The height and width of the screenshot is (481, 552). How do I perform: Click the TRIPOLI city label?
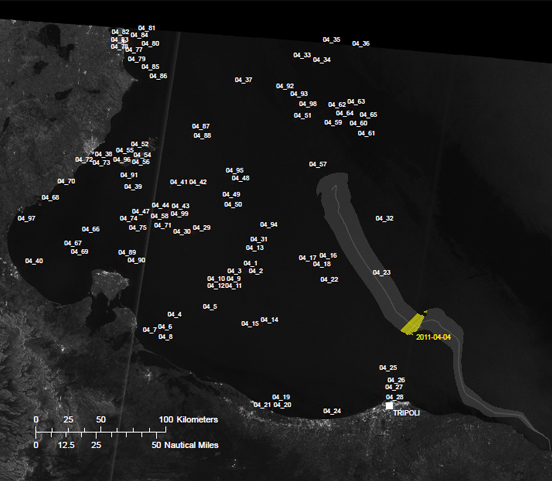406,413
